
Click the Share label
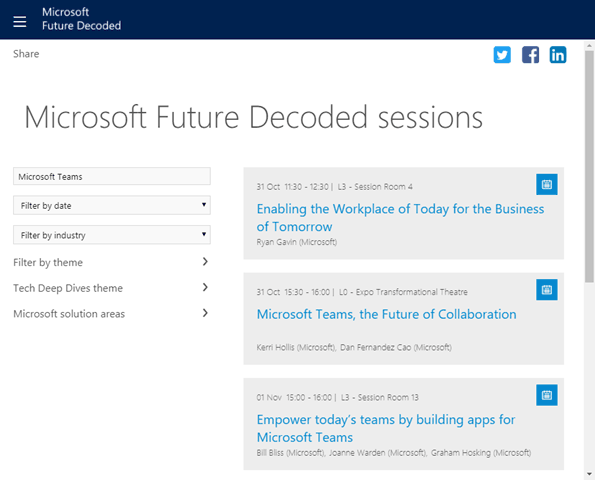[x=26, y=54]
